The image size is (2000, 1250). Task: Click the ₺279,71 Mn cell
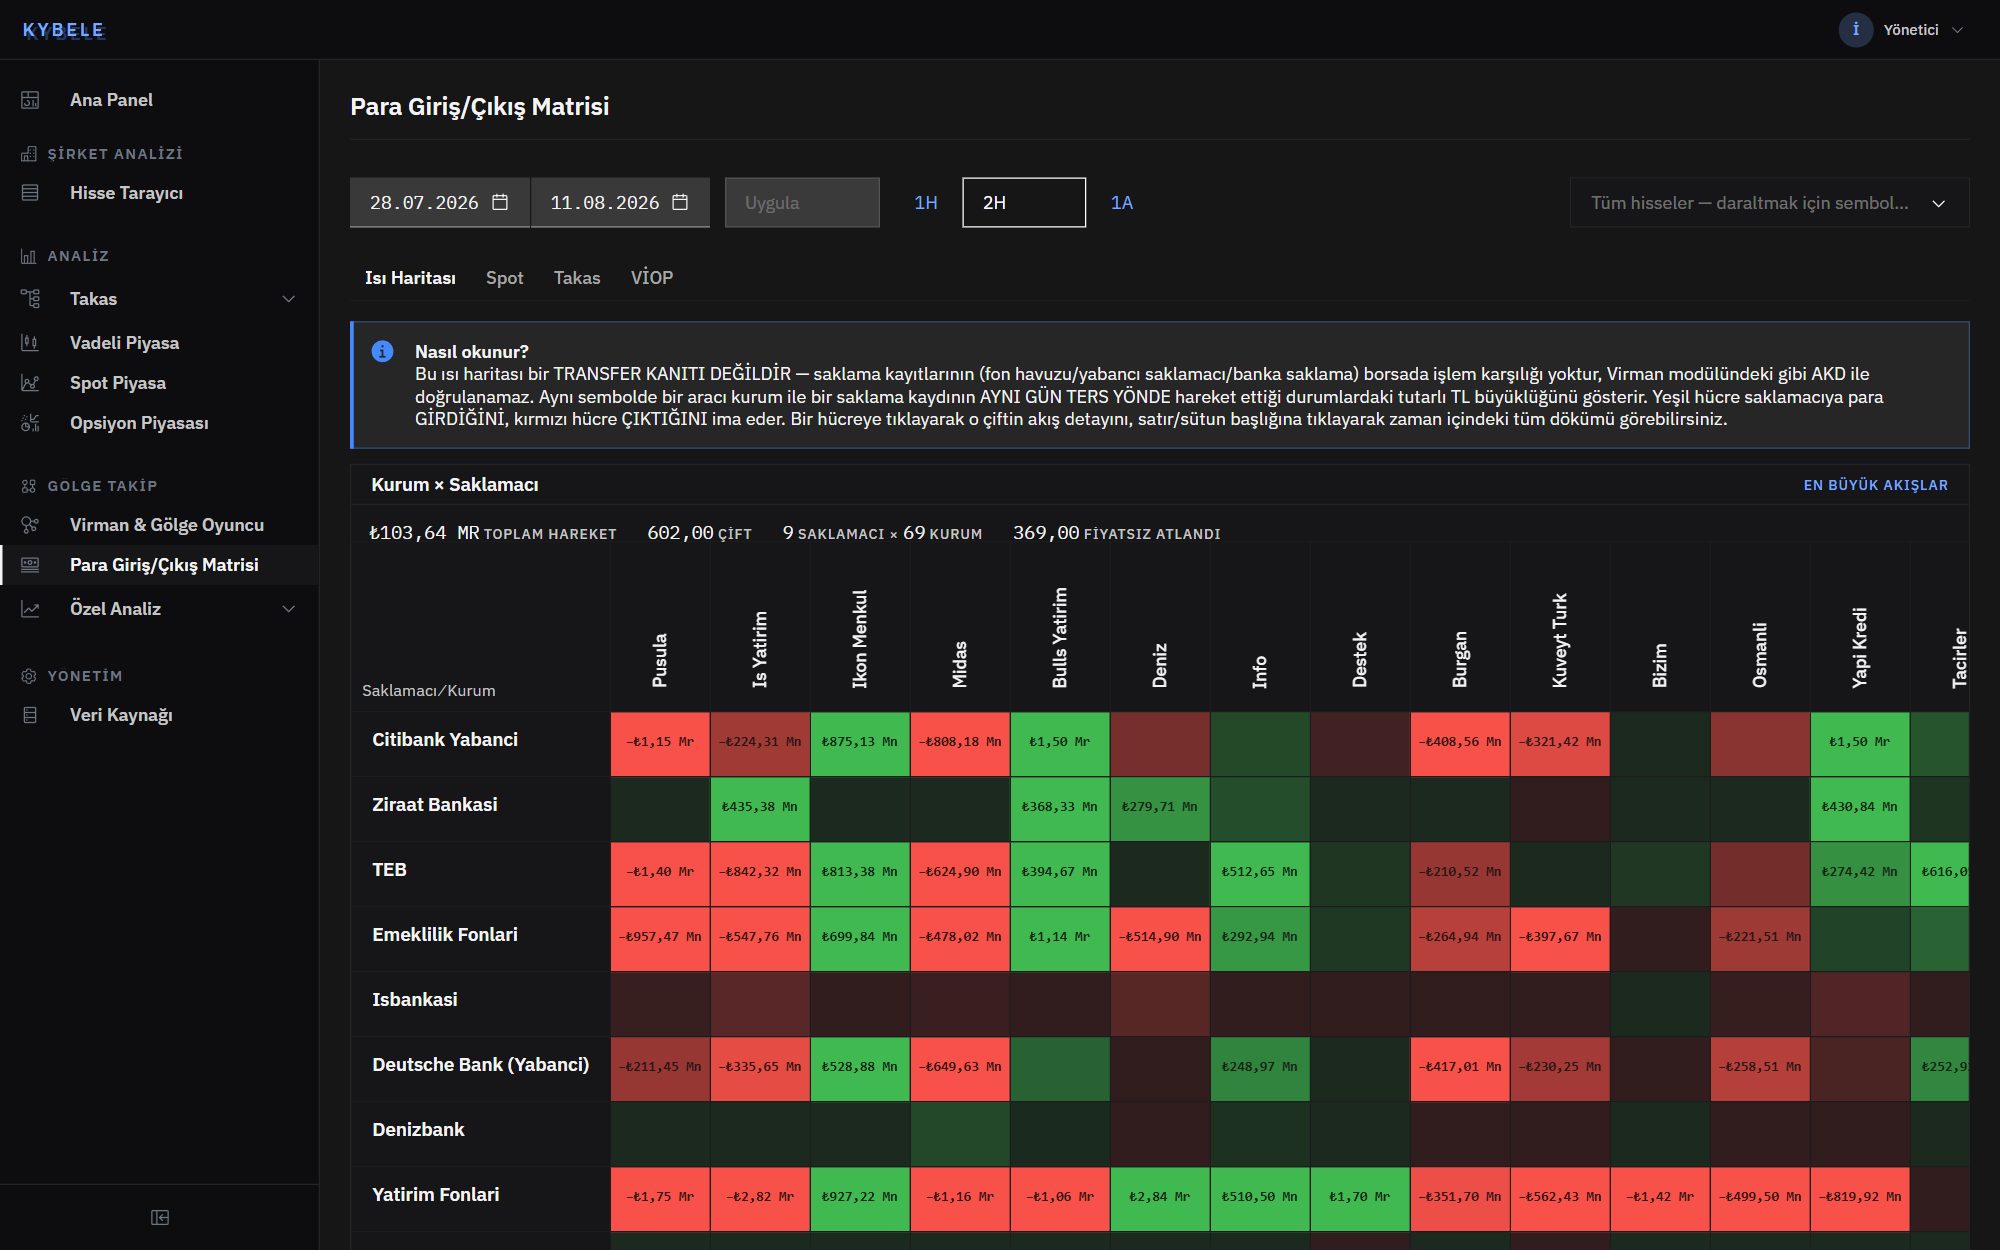click(x=1160, y=809)
